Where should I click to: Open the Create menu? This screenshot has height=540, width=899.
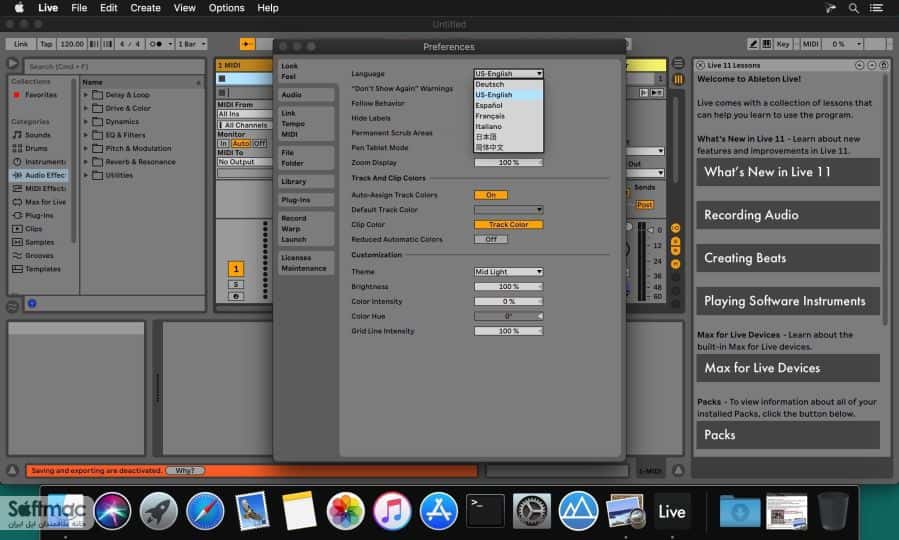pos(145,8)
